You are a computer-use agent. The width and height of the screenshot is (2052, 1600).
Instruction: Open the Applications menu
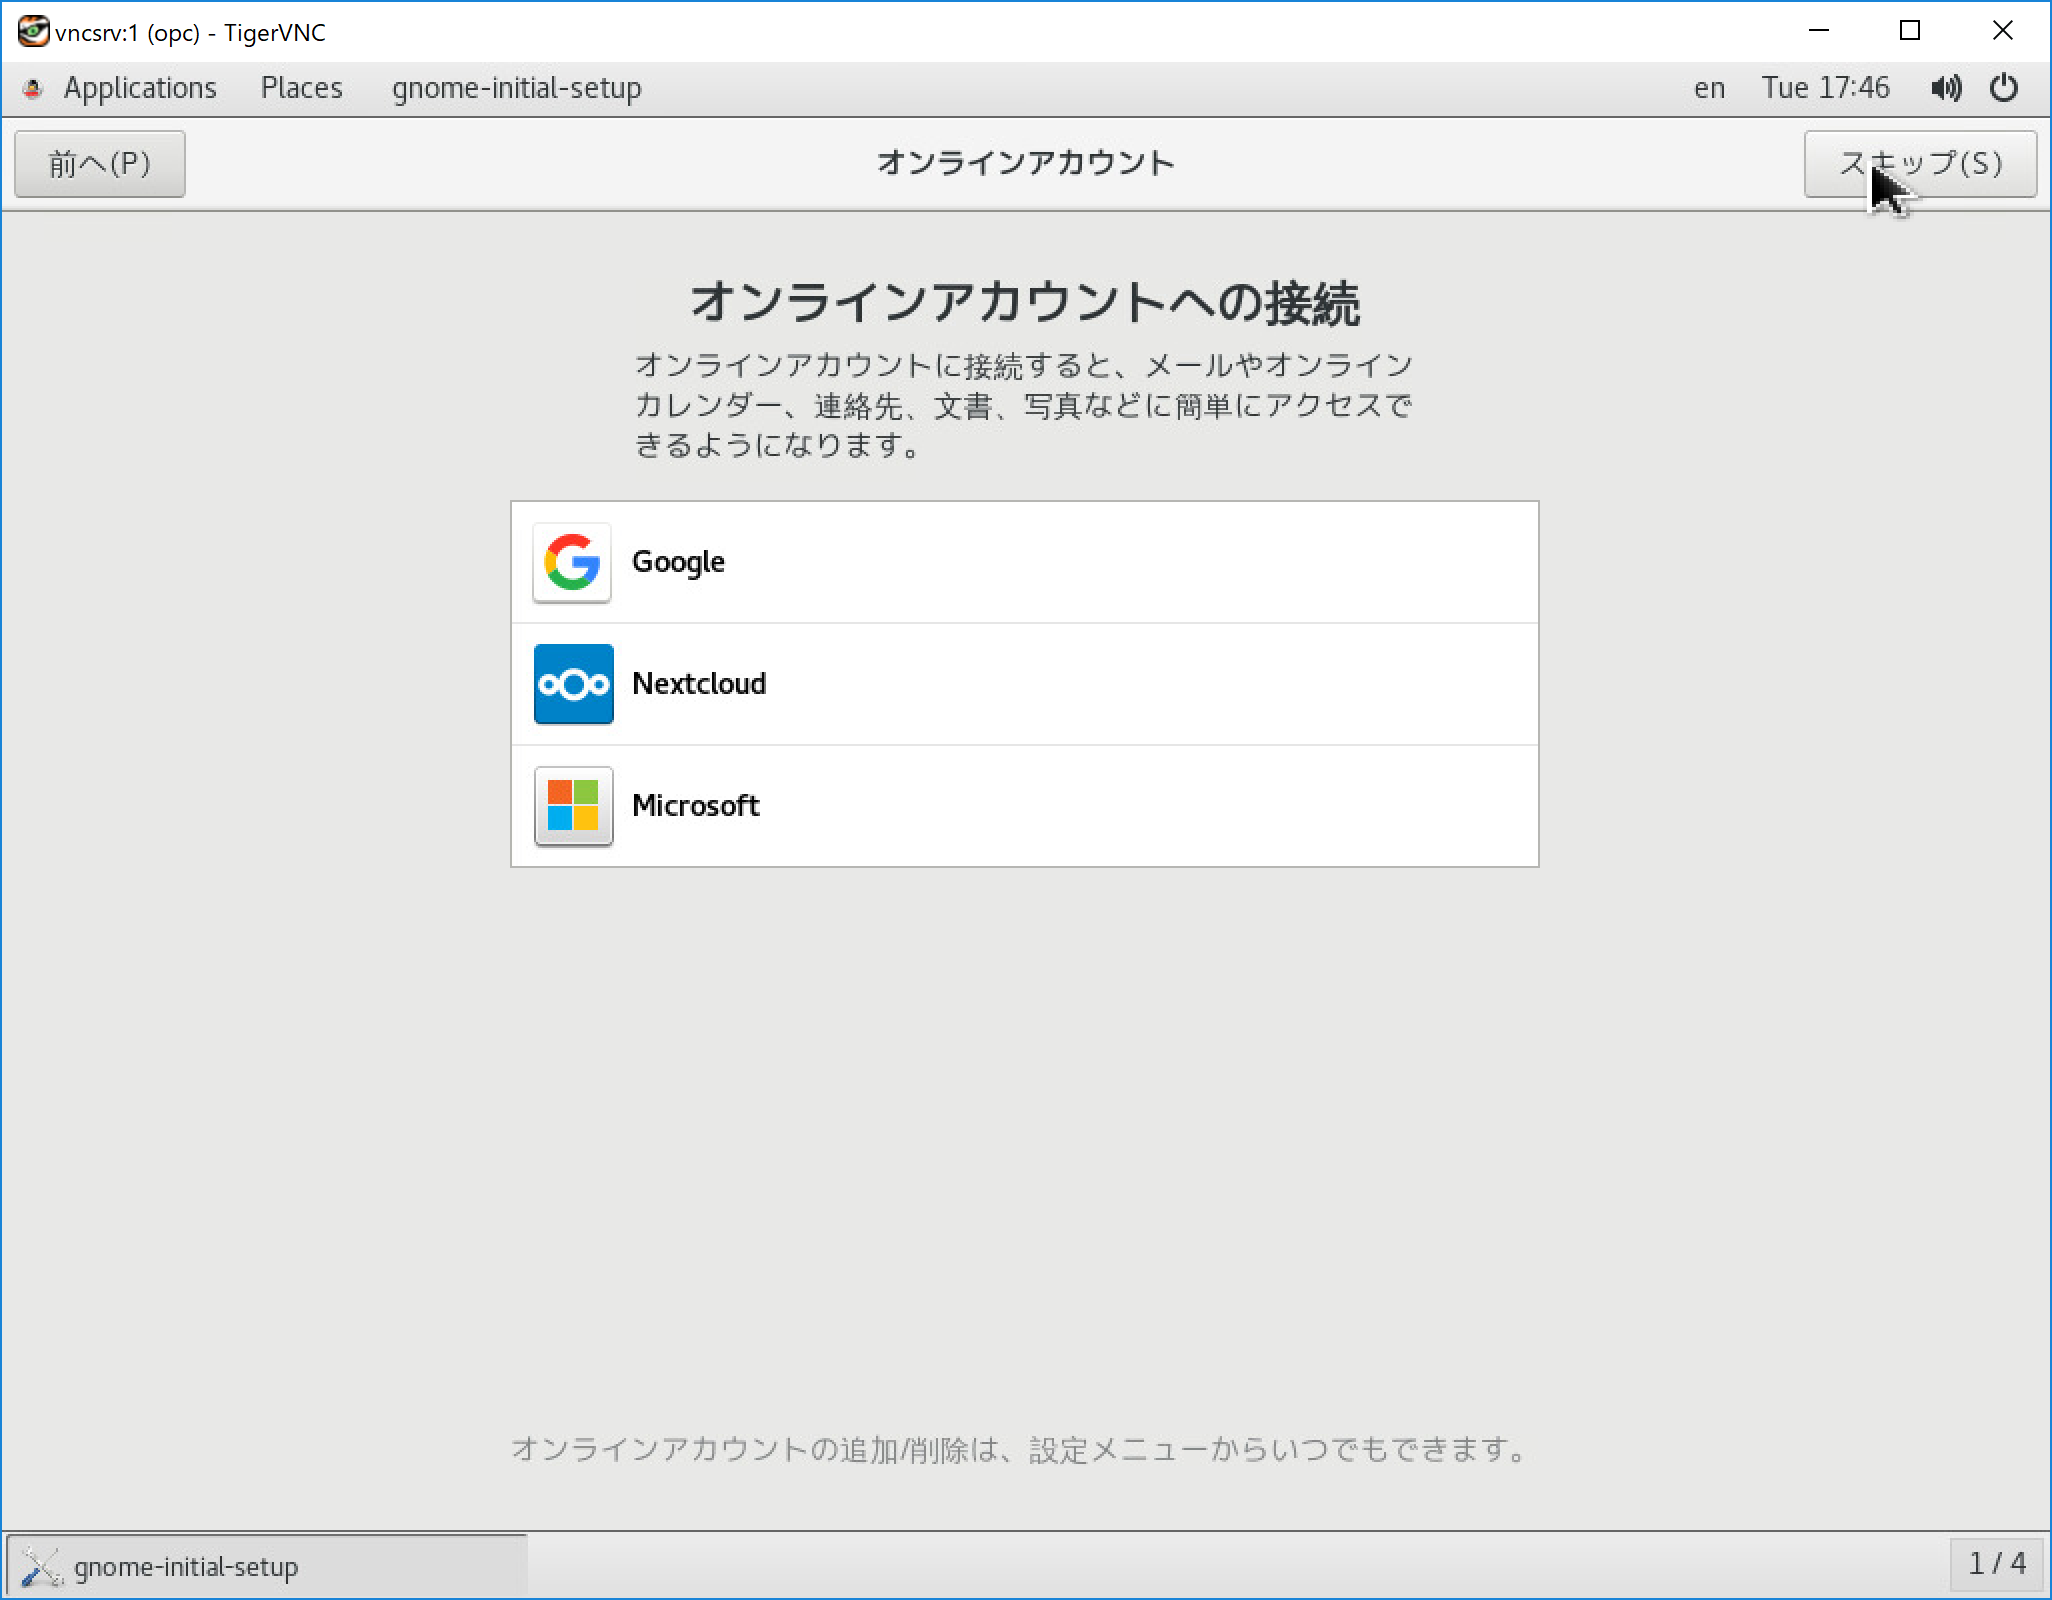pos(140,88)
